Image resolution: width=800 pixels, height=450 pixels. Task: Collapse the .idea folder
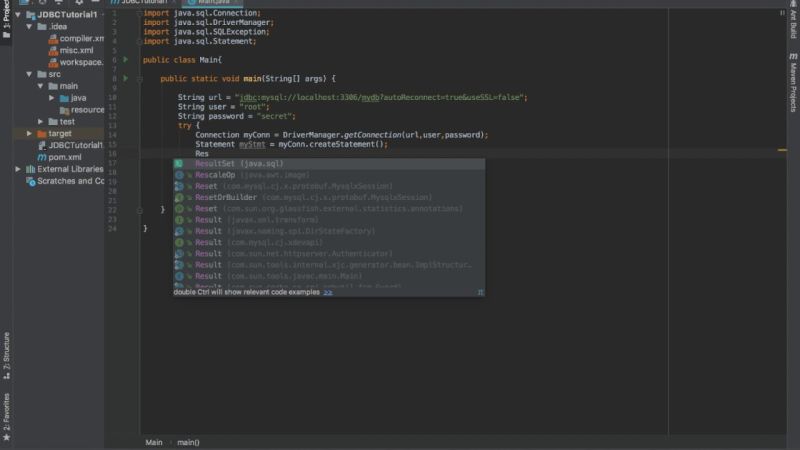(x=29, y=27)
